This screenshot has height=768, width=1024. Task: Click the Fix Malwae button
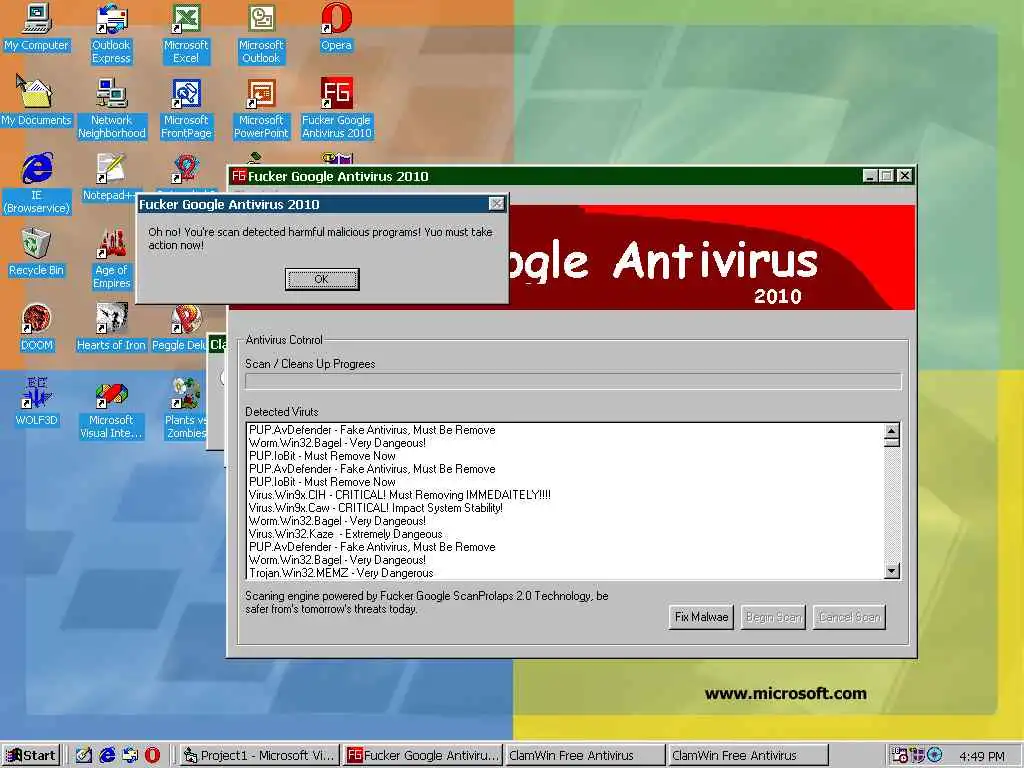point(701,617)
